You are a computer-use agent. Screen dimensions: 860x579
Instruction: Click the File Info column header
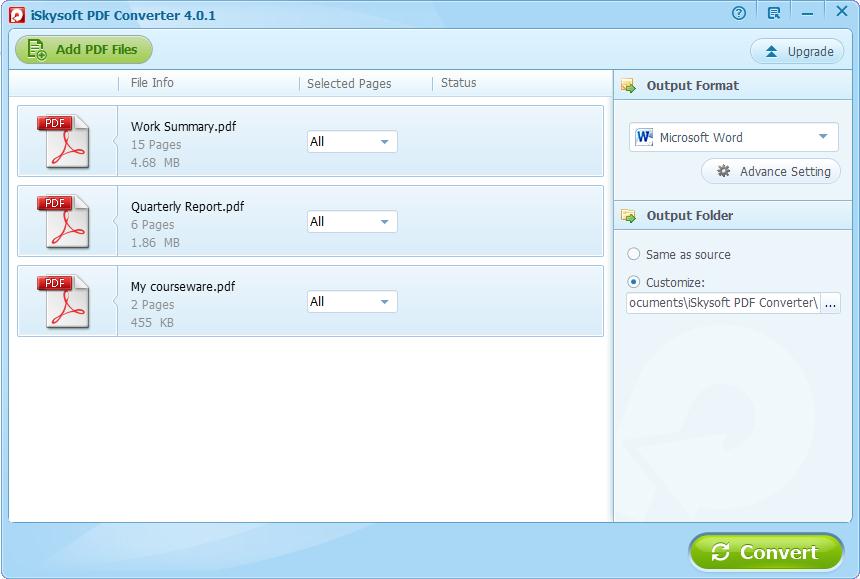click(x=152, y=83)
